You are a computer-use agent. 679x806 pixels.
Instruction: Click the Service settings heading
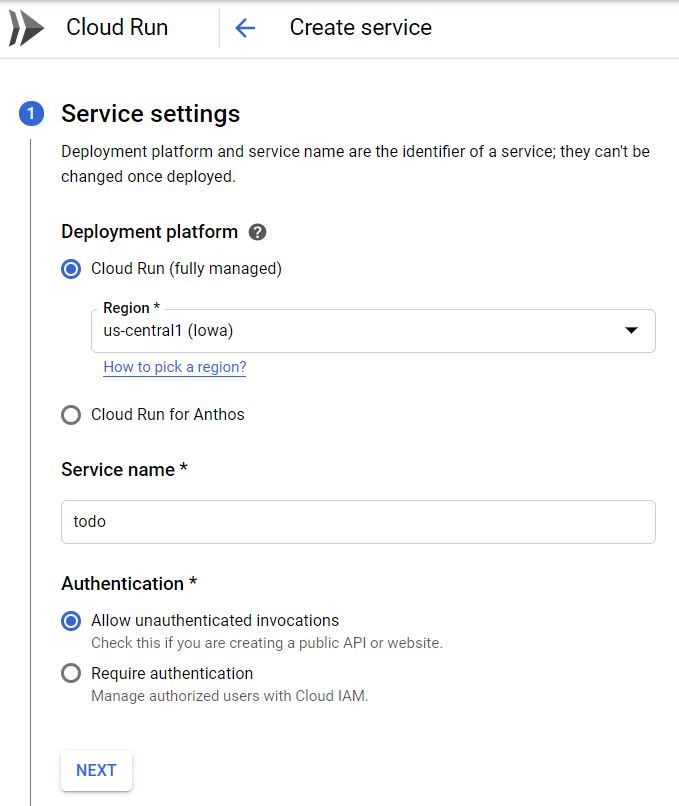coord(151,114)
